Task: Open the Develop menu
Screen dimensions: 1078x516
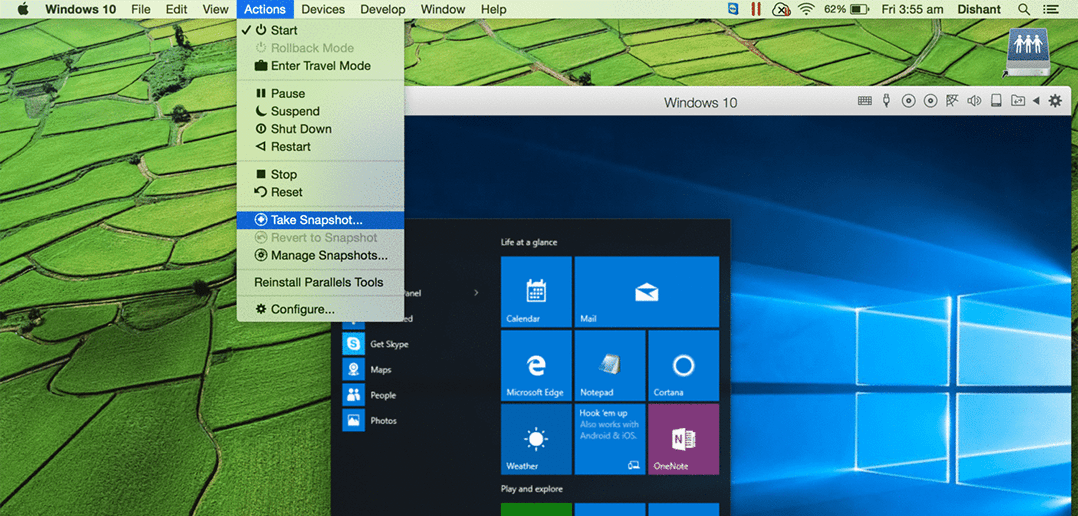Action: click(383, 9)
